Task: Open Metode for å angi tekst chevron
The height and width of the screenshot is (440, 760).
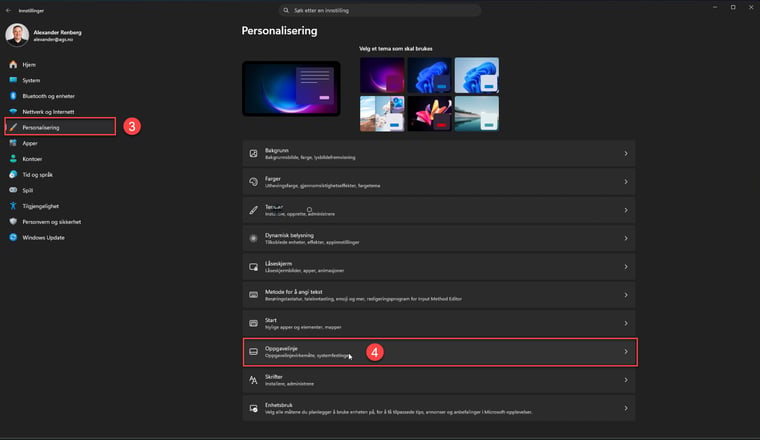Action: [626, 295]
